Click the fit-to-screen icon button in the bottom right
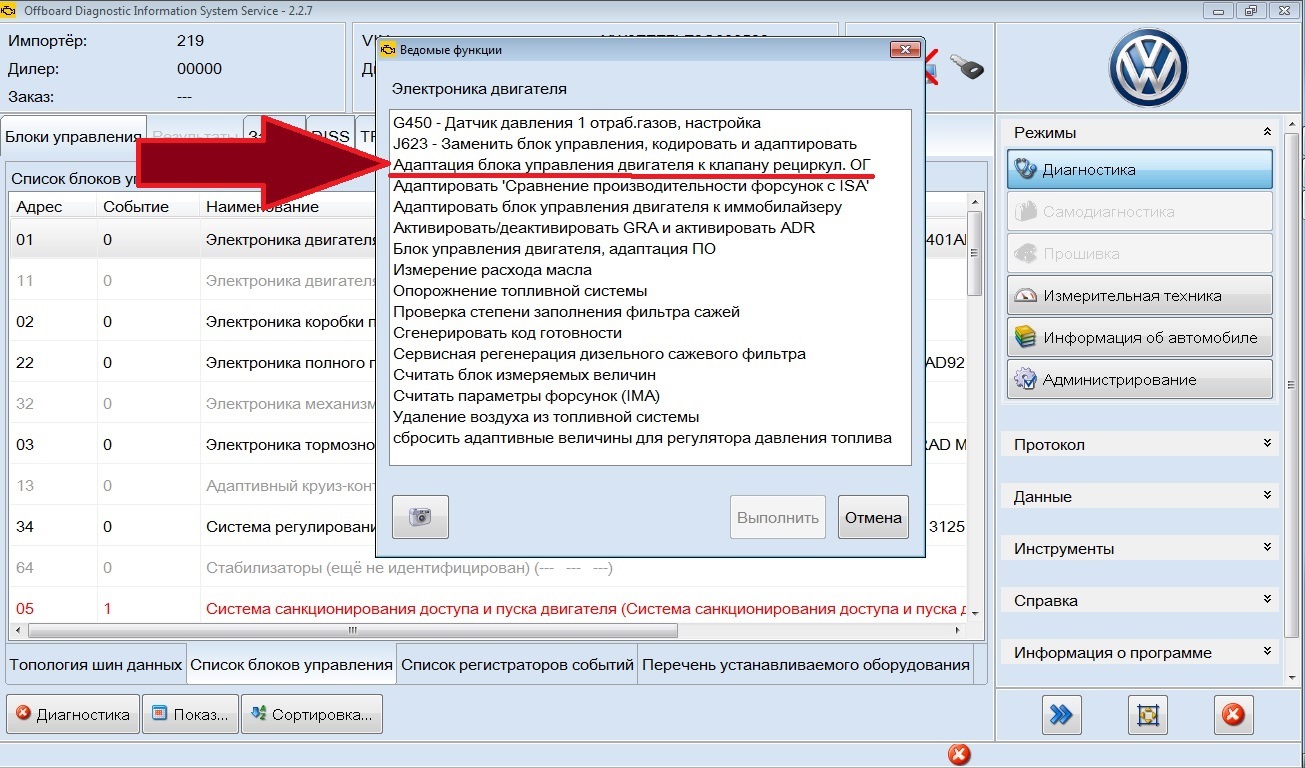 pos(1147,715)
